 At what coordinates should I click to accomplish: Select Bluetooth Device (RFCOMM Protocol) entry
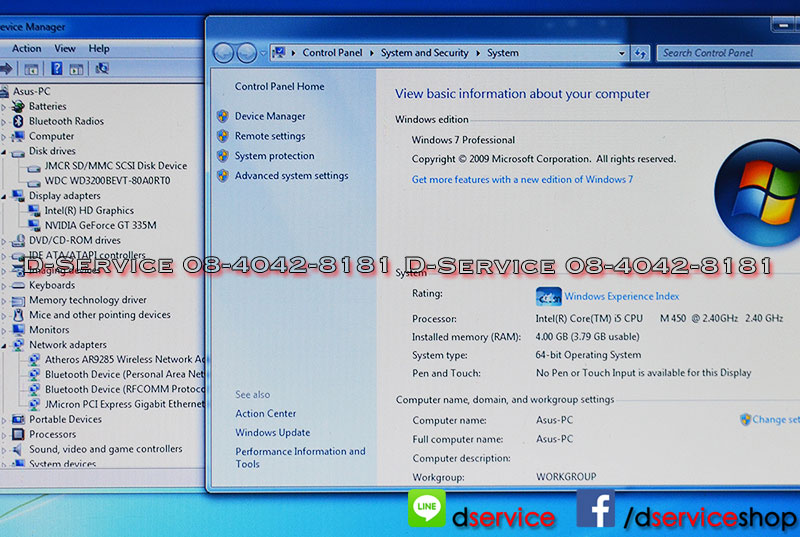[x=124, y=389]
